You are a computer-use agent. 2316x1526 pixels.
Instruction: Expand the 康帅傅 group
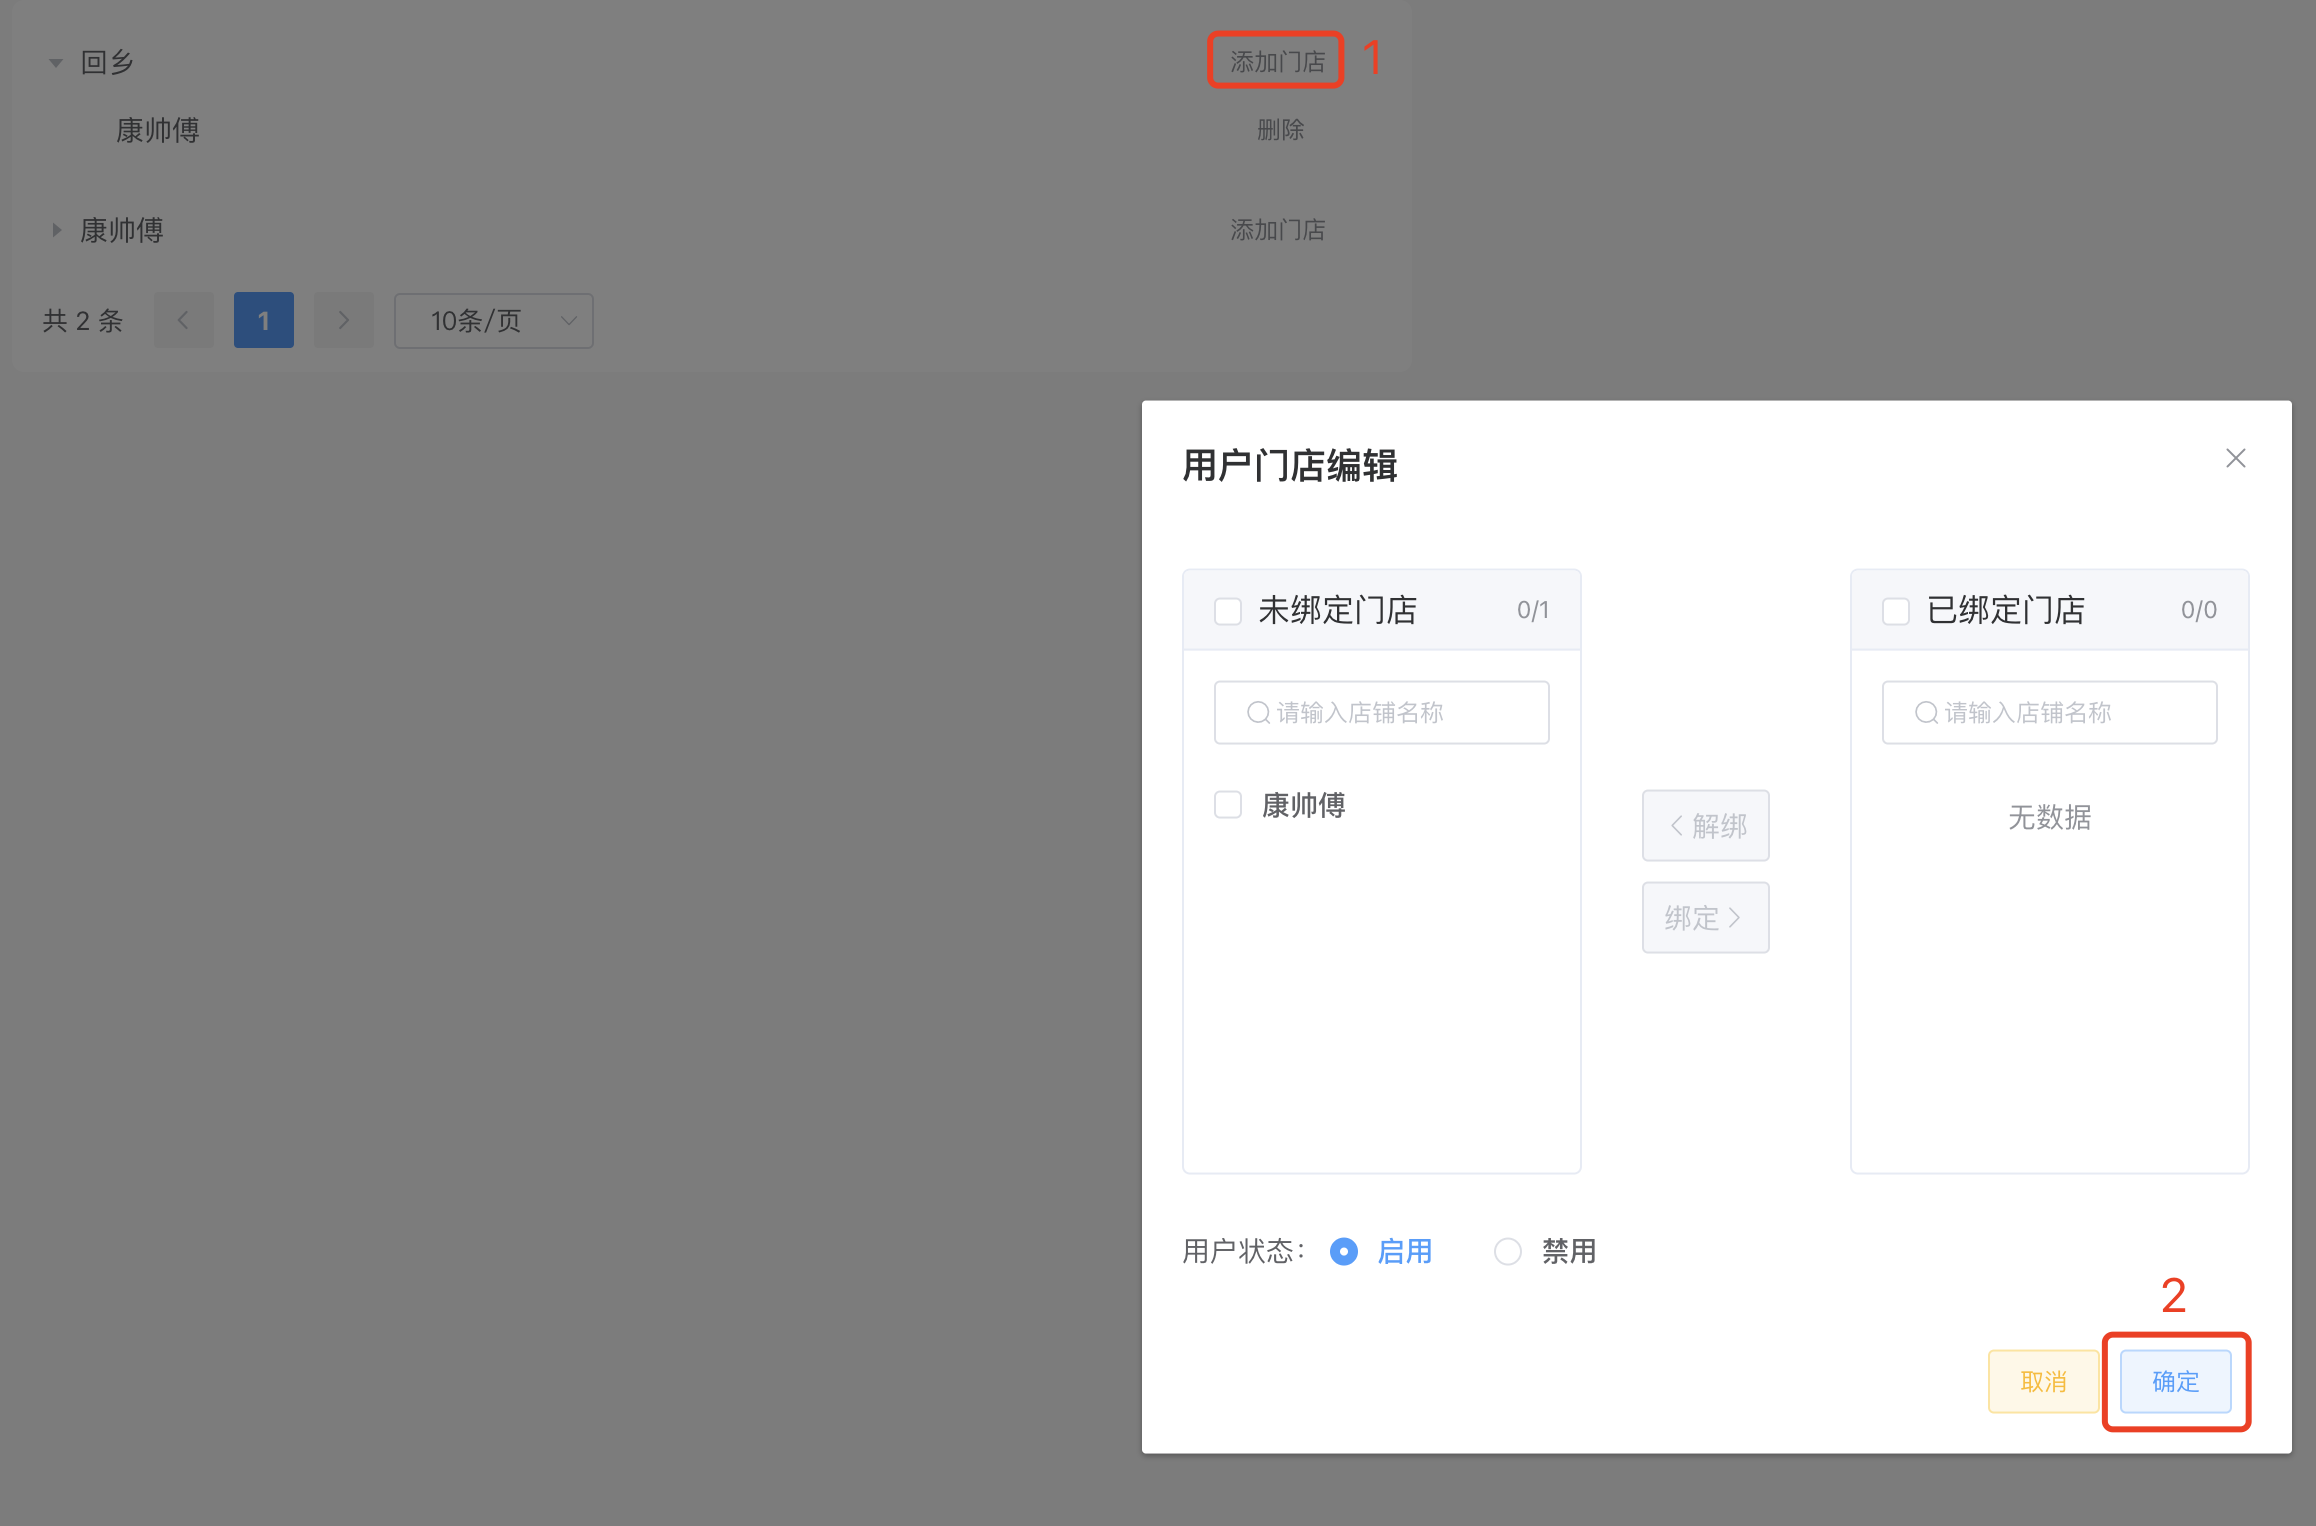56,230
